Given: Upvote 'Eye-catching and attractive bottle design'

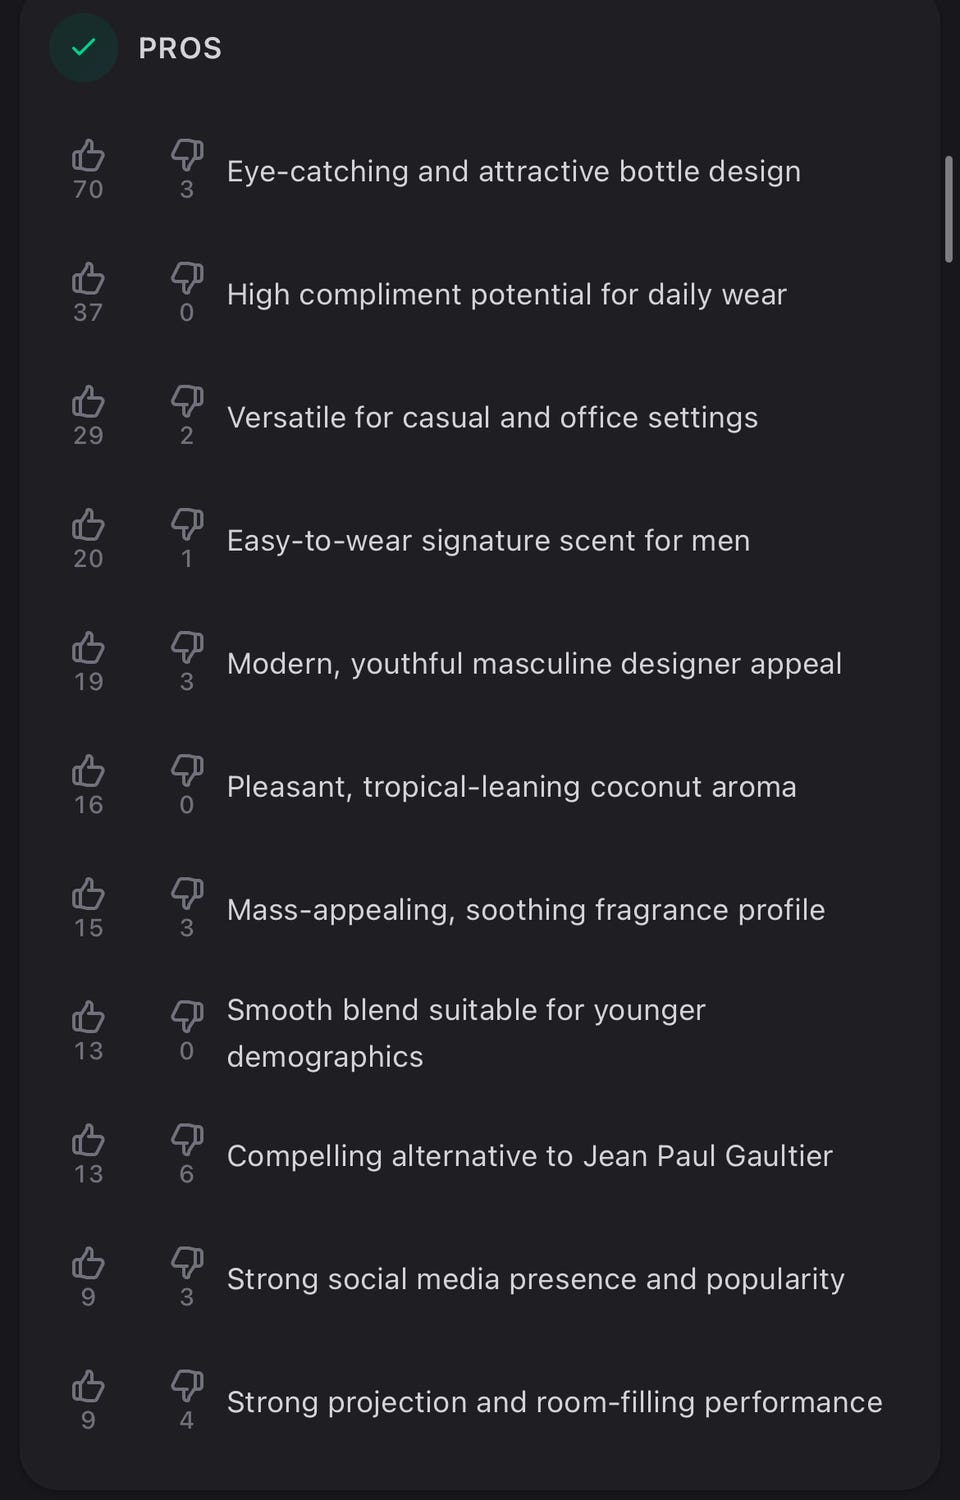Looking at the screenshot, I should coord(88,156).
